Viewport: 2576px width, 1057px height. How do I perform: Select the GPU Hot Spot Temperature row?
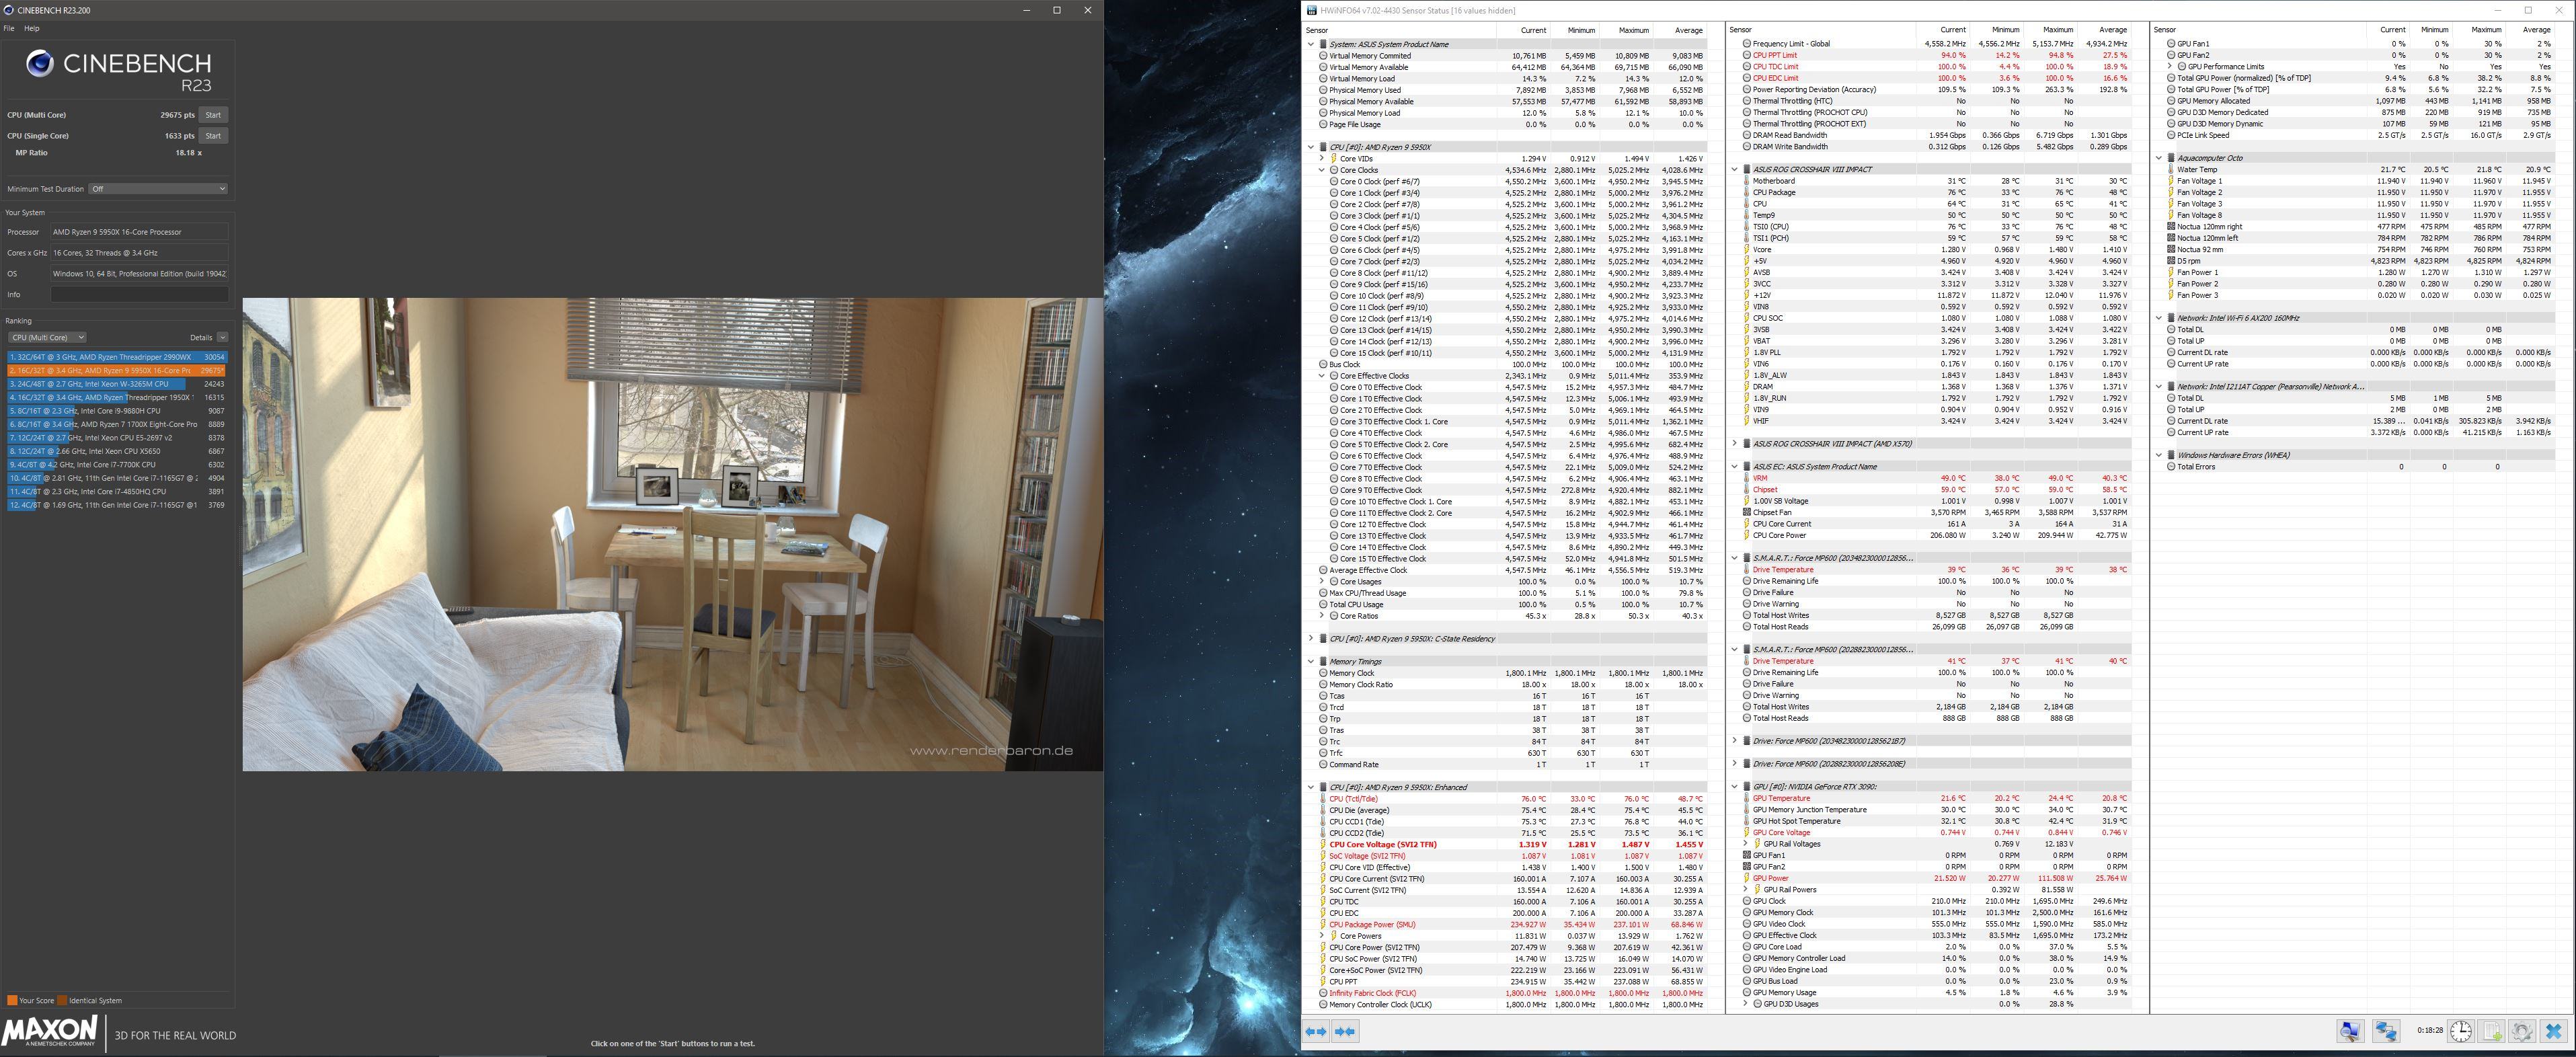click(x=1937, y=821)
